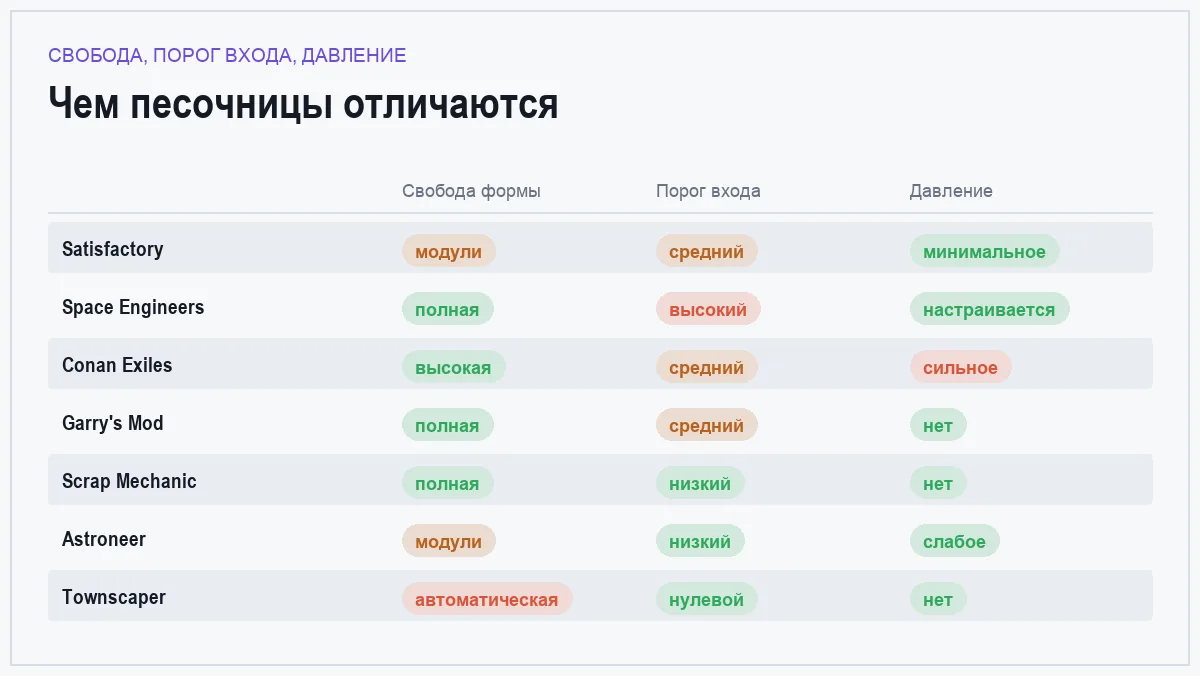Select the Garry's Mod row name
Image resolution: width=1200 pixels, height=676 pixels.
pos(112,423)
